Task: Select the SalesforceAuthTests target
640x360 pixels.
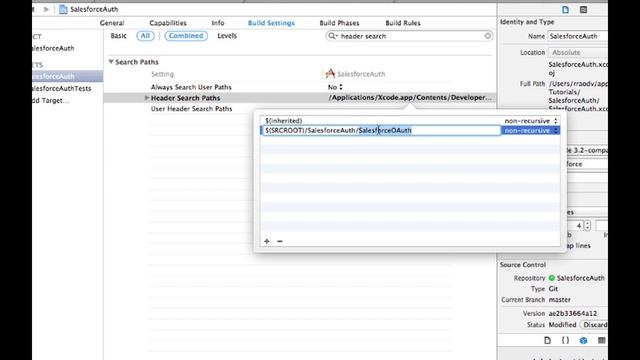Action: (61, 88)
